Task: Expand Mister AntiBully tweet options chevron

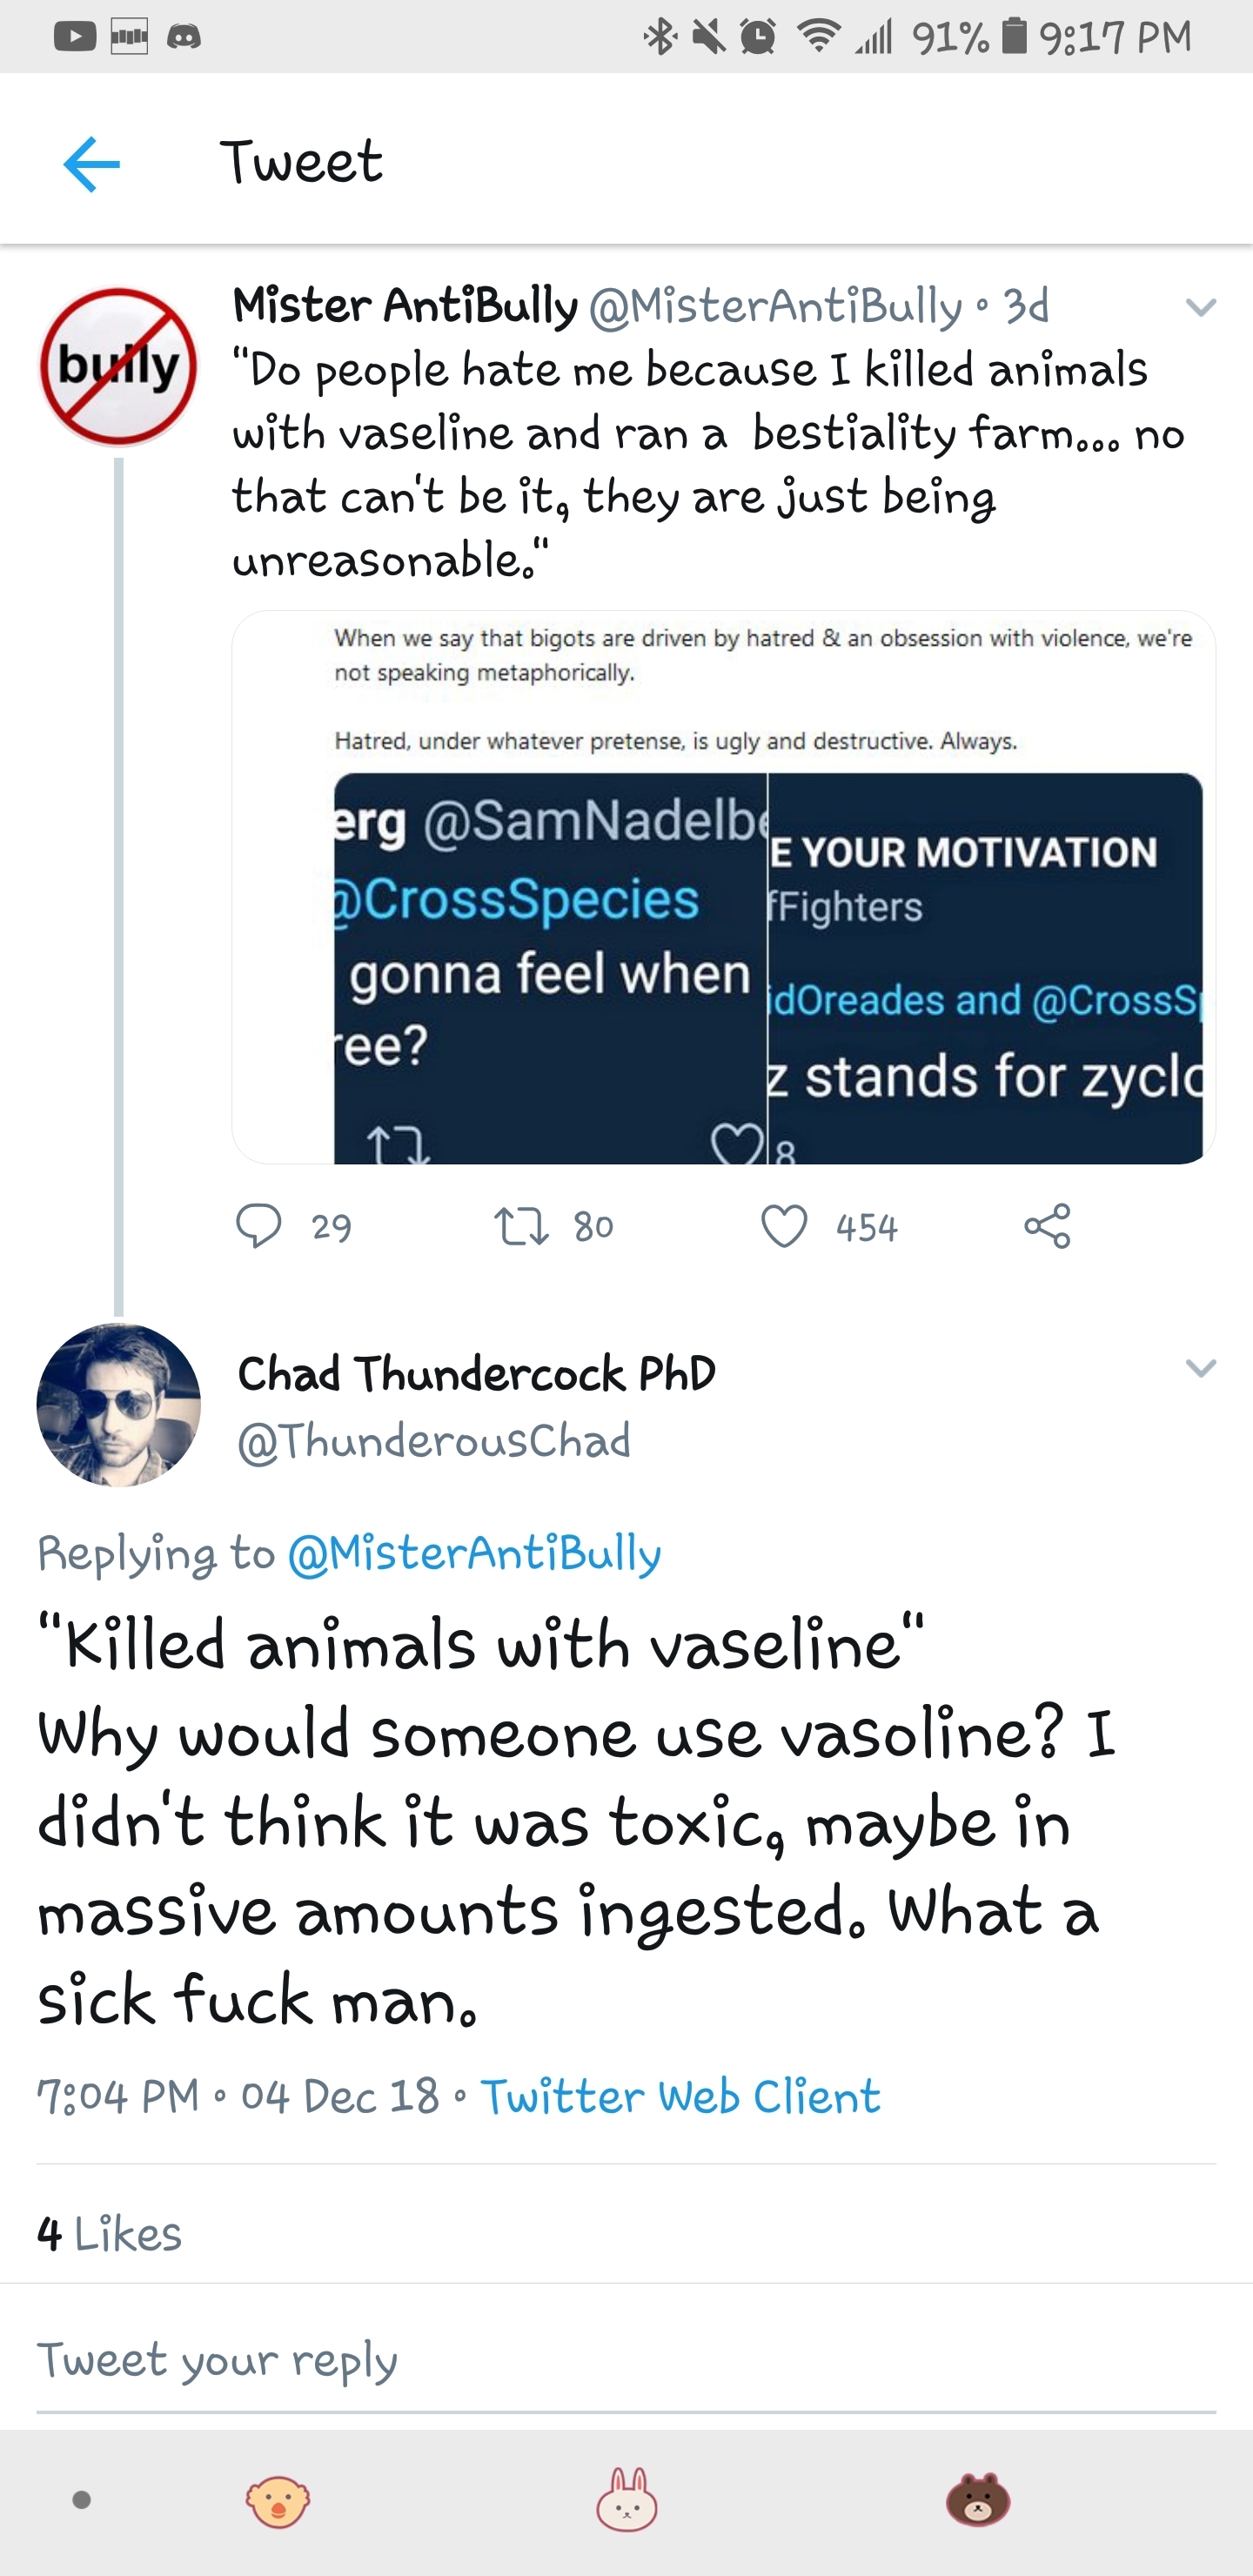Action: 1200,307
